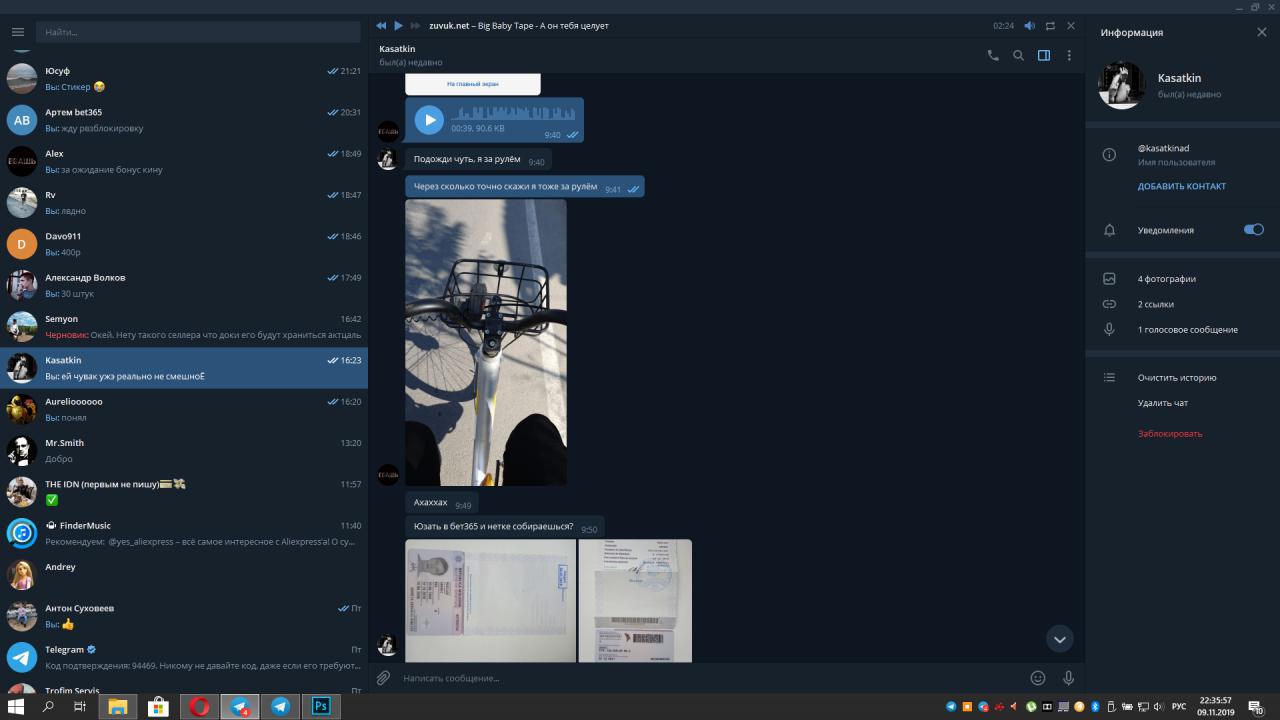Play the Big Baby Tape track
1280x720 pixels.
pyautogui.click(x=398, y=25)
